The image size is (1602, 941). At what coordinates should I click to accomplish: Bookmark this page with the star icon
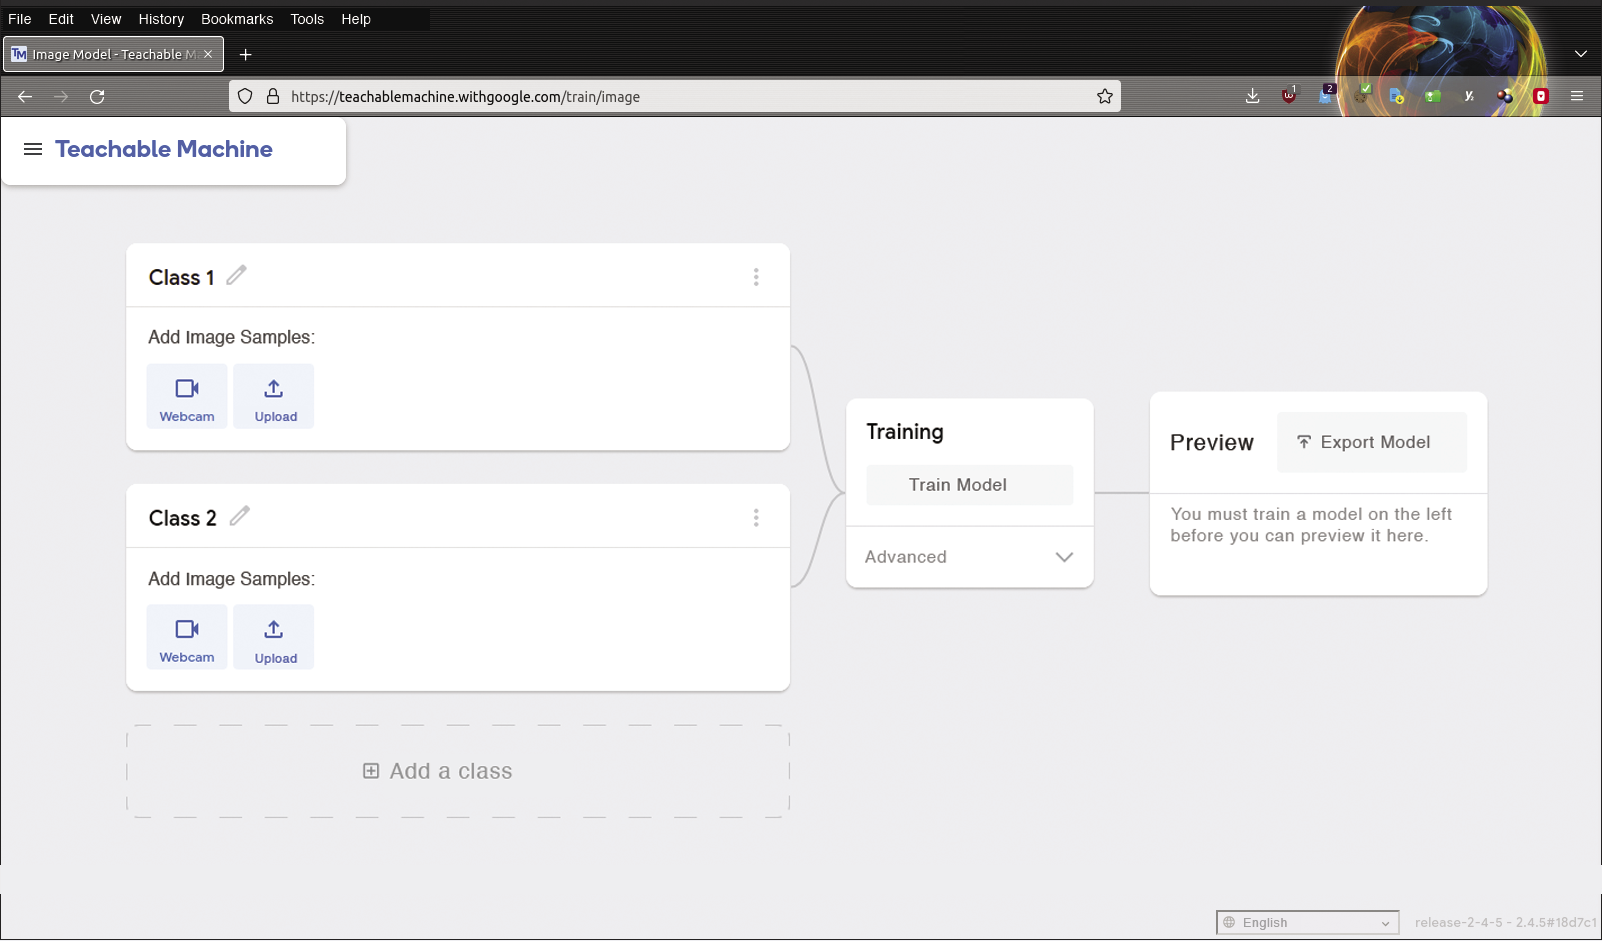1104,97
